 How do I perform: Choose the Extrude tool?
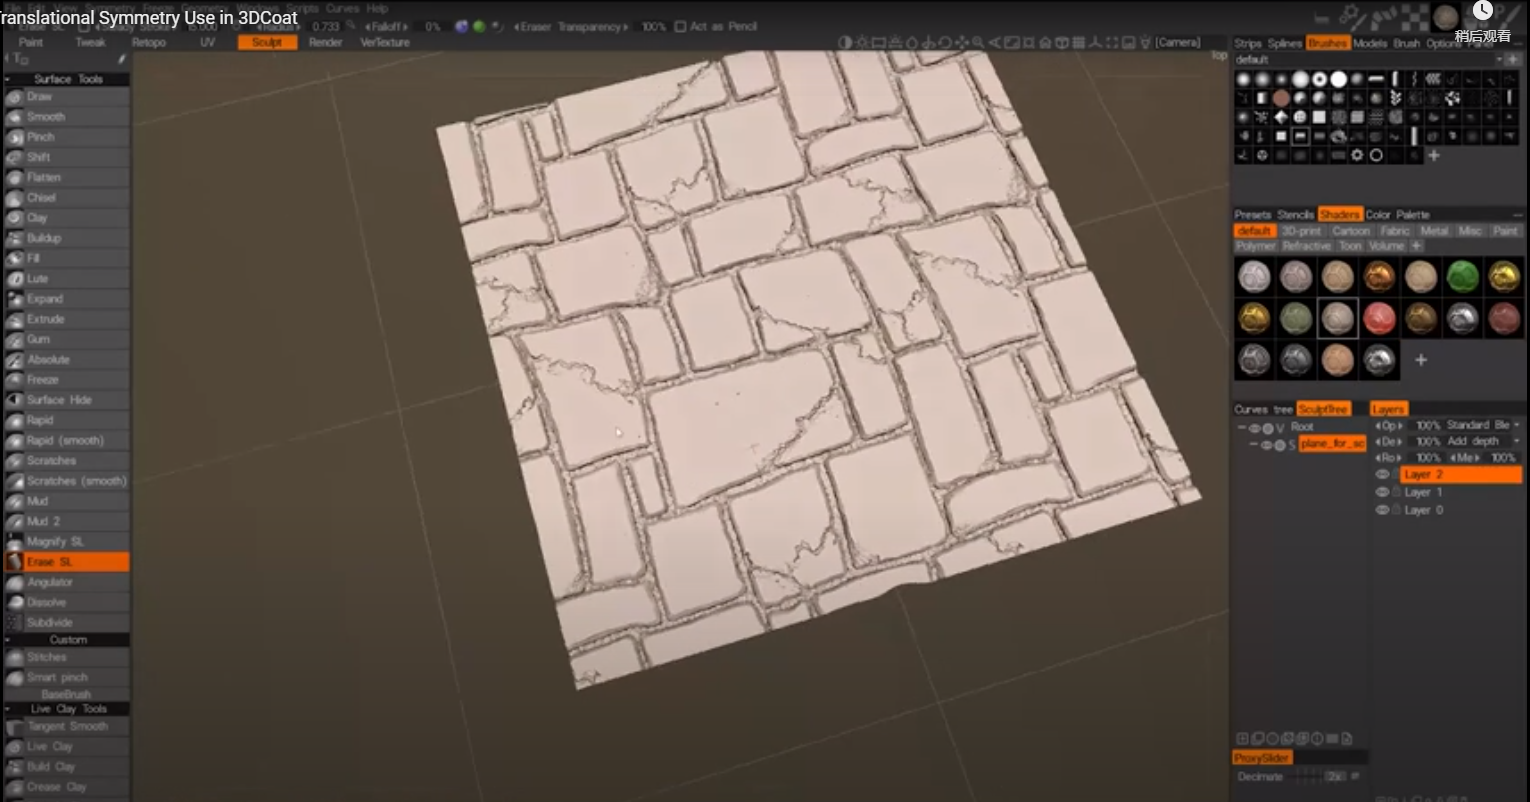coord(66,319)
